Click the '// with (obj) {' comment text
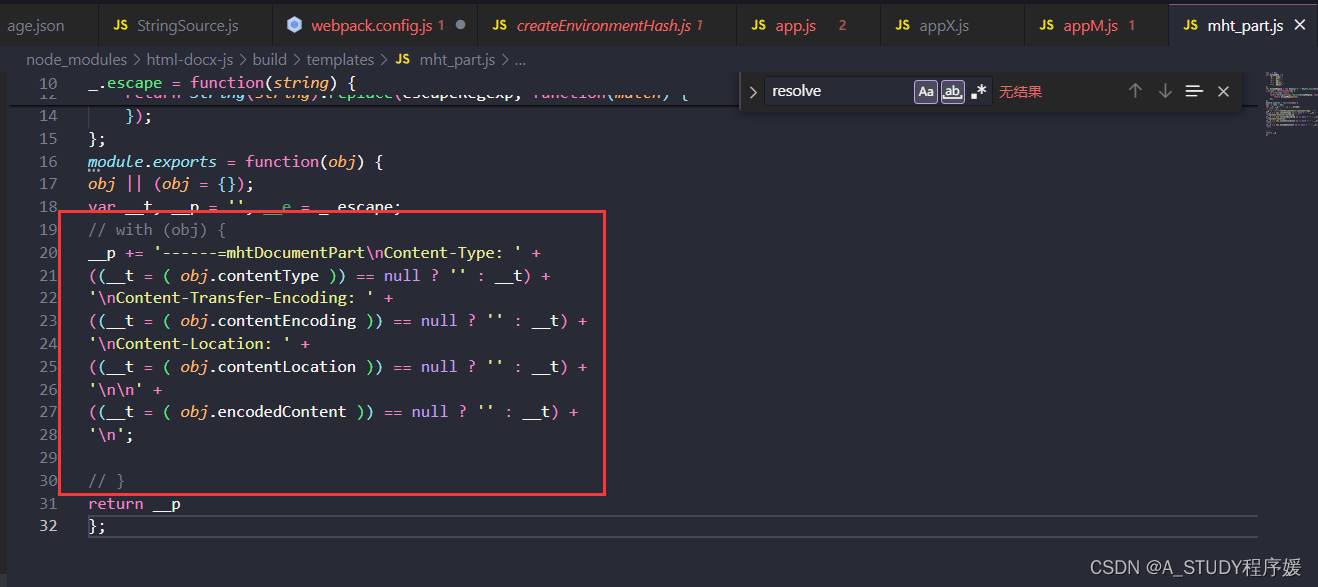 [157, 230]
